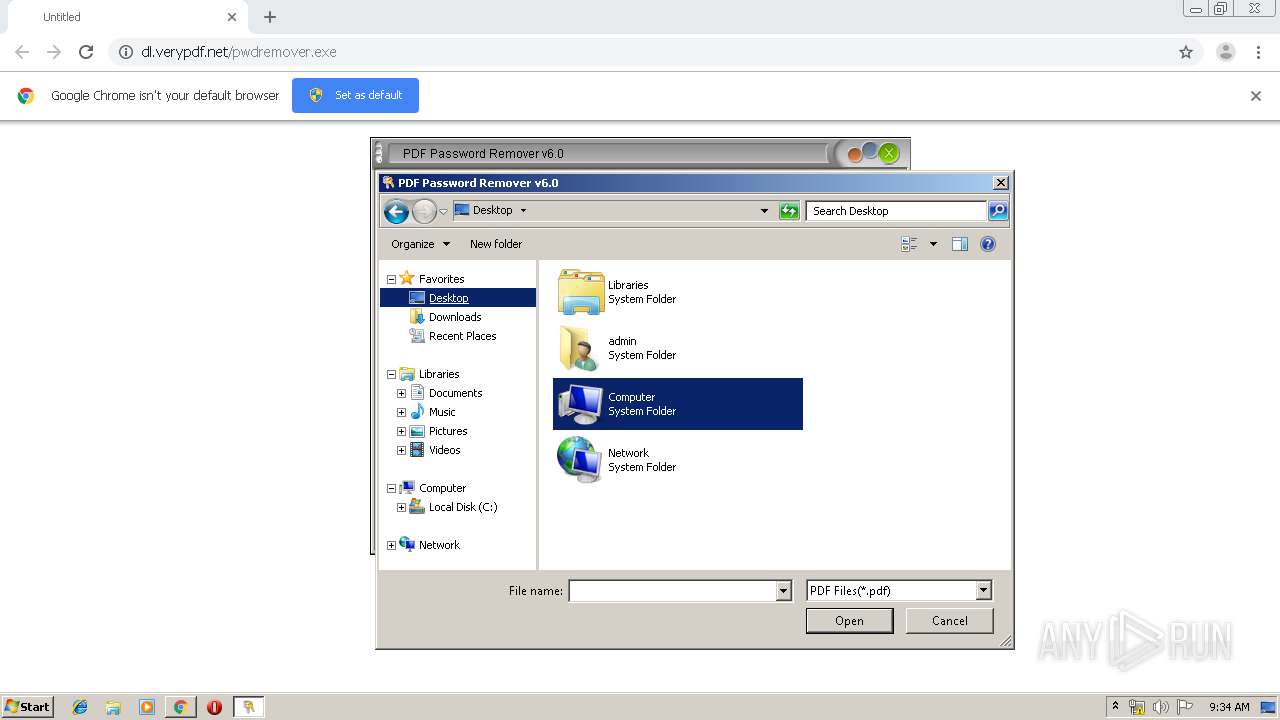Open Windows Explorer from taskbar
Image resolution: width=1280 pixels, height=720 pixels.
[x=113, y=707]
